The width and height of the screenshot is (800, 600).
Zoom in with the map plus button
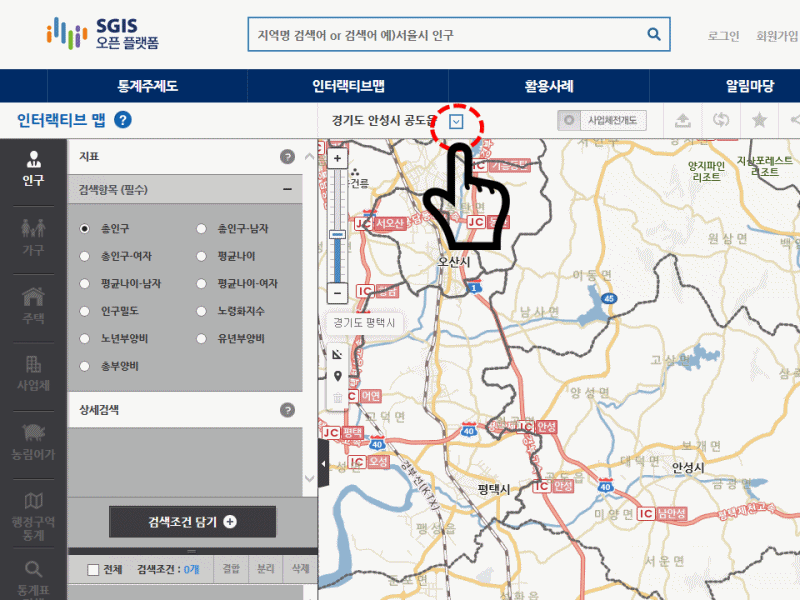click(337, 158)
